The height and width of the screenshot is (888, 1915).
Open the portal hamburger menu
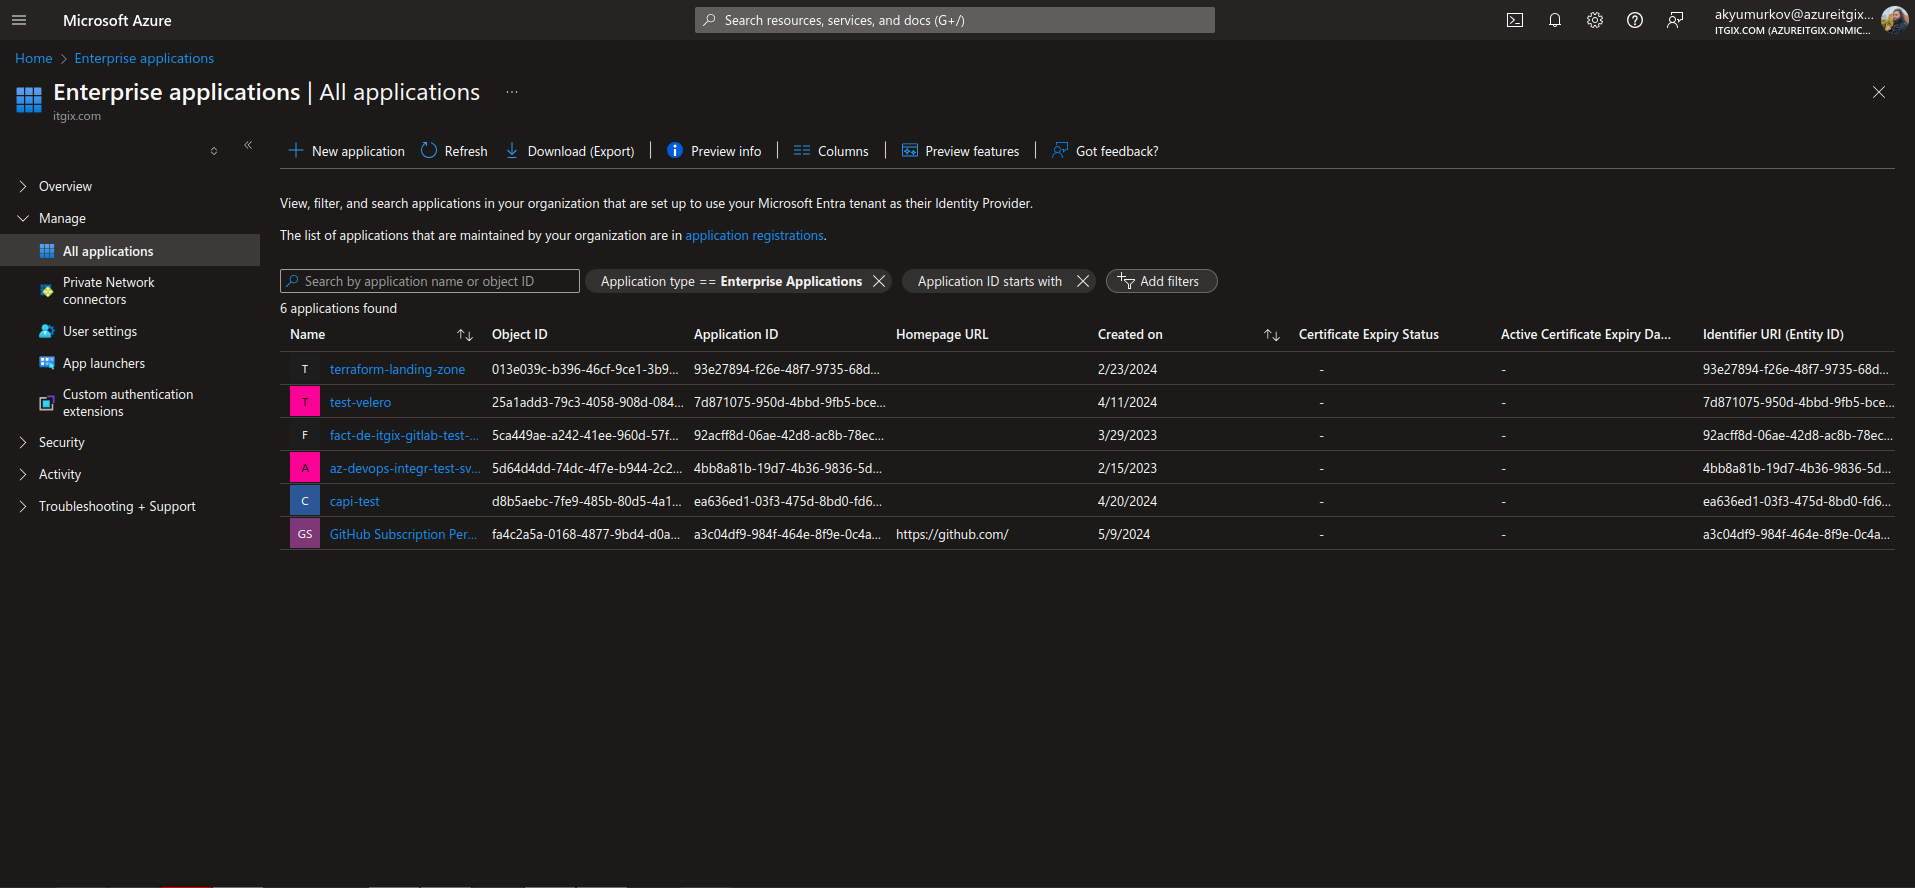click(x=19, y=20)
